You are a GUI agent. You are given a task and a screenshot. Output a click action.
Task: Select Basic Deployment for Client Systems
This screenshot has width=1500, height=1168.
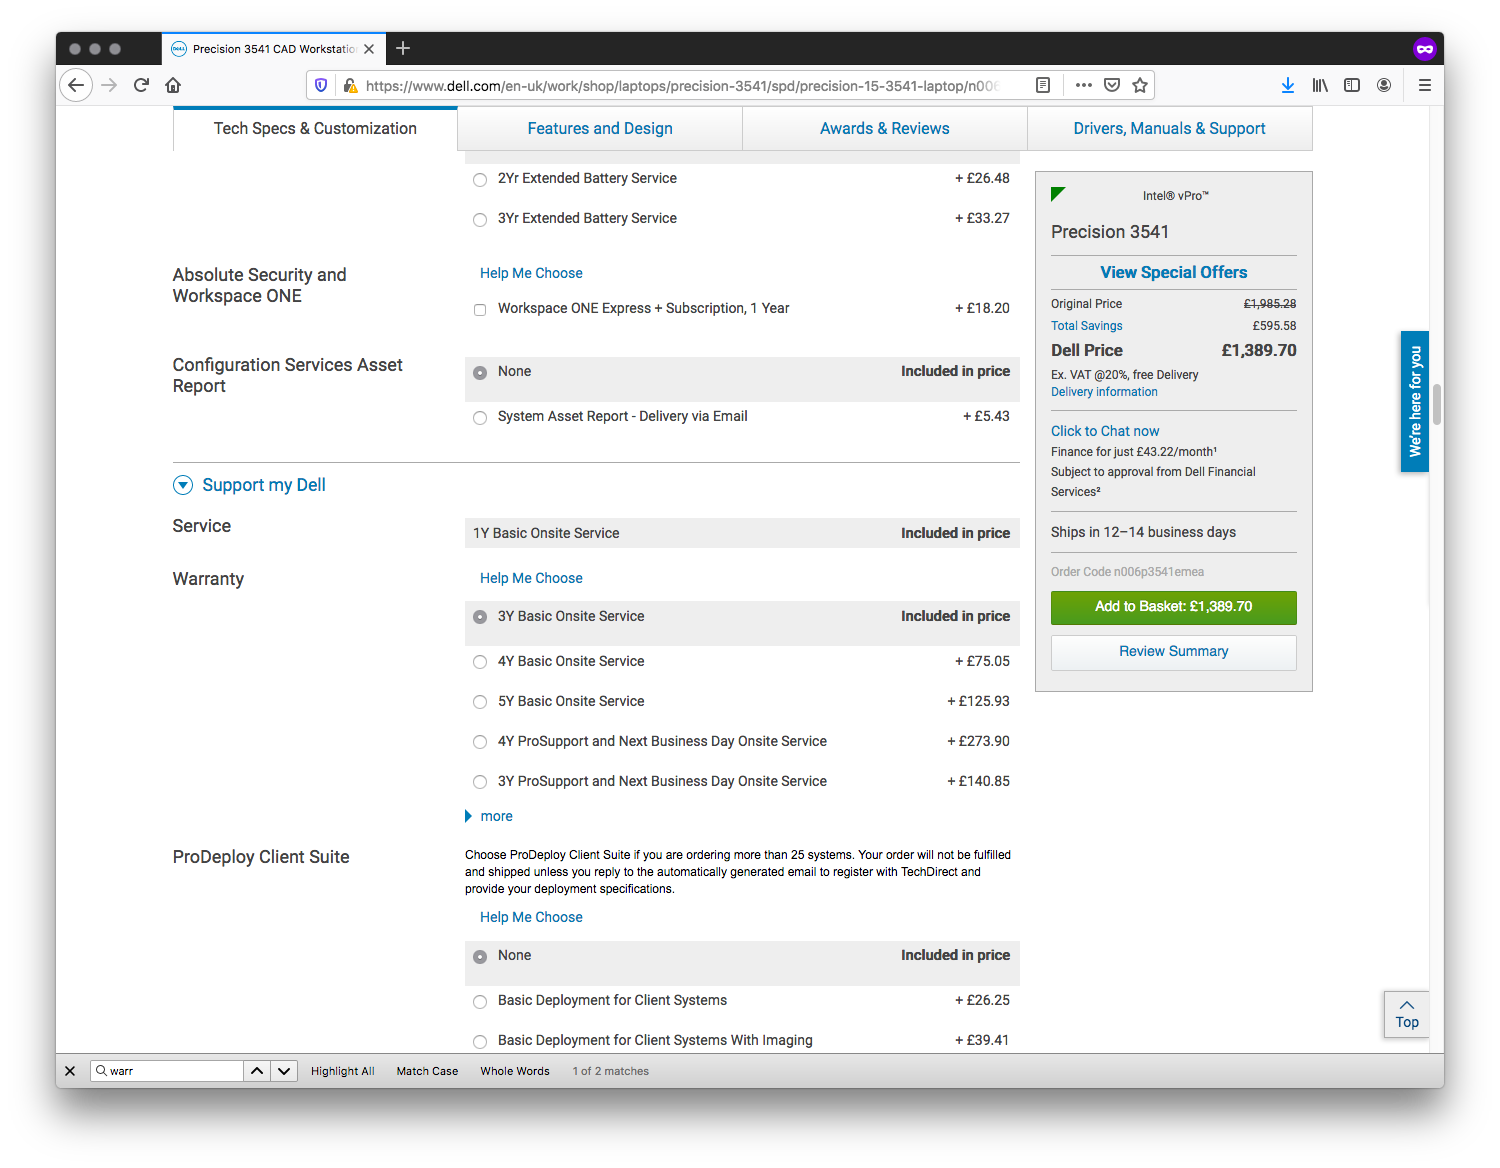pos(480,1001)
